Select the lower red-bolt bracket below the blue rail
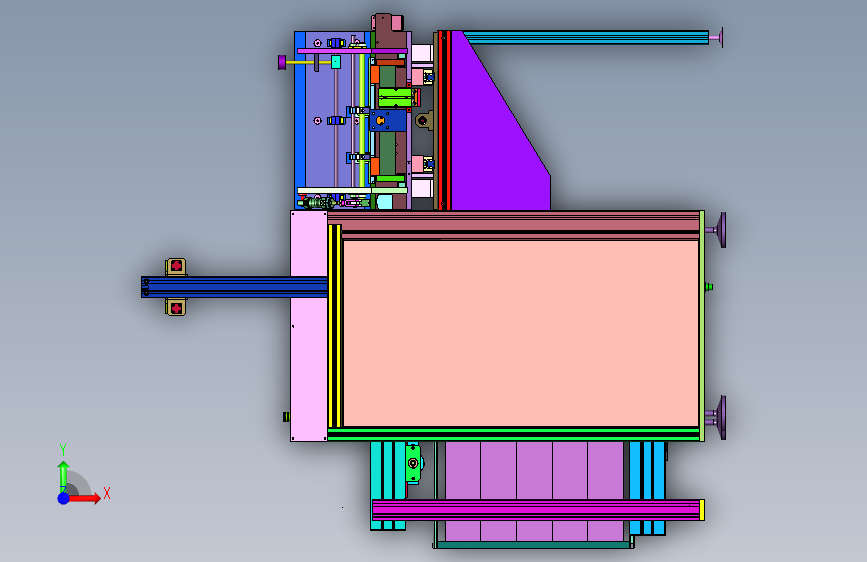This screenshot has width=867, height=562. point(176,308)
